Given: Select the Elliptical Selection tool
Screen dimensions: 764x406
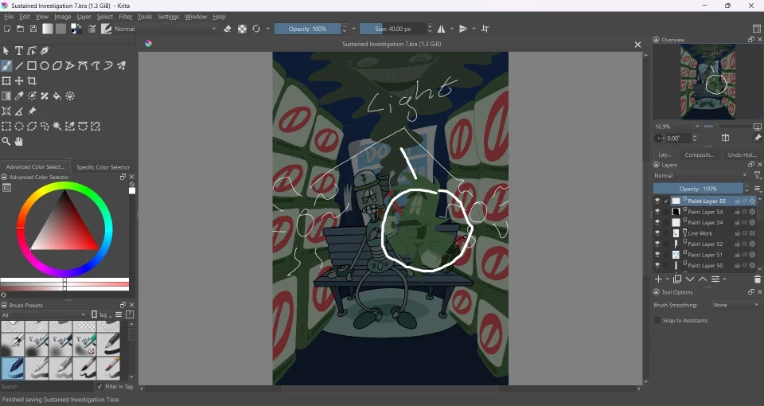Looking at the screenshot, I should (19, 127).
